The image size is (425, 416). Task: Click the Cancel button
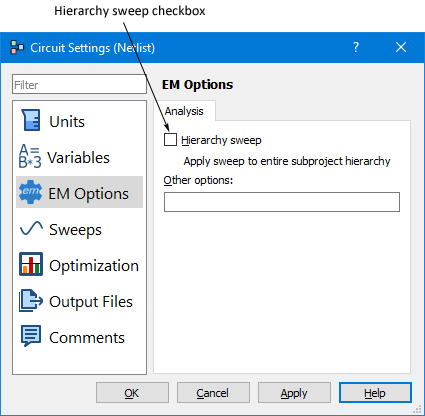tap(213, 393)
